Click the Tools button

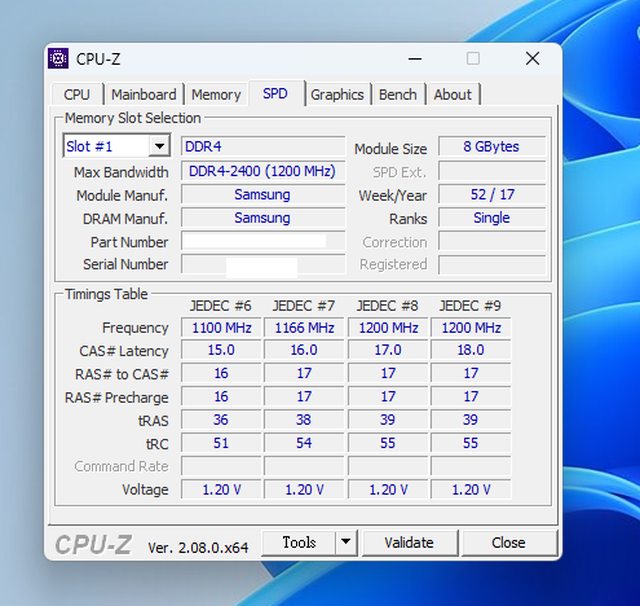(298, 542)
